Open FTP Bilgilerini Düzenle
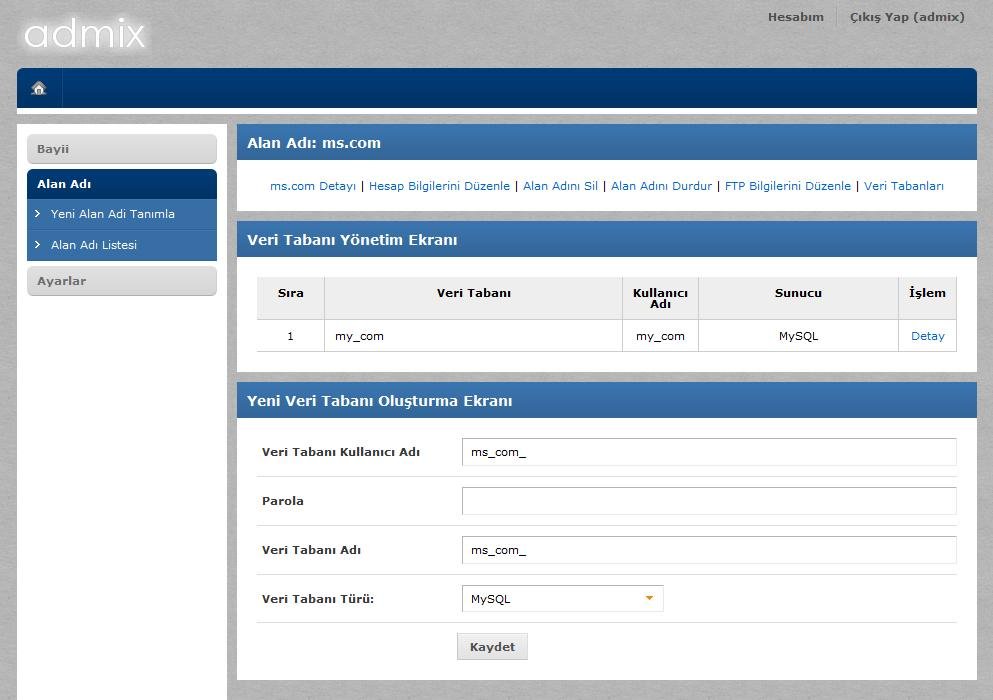 pos(787,186)
